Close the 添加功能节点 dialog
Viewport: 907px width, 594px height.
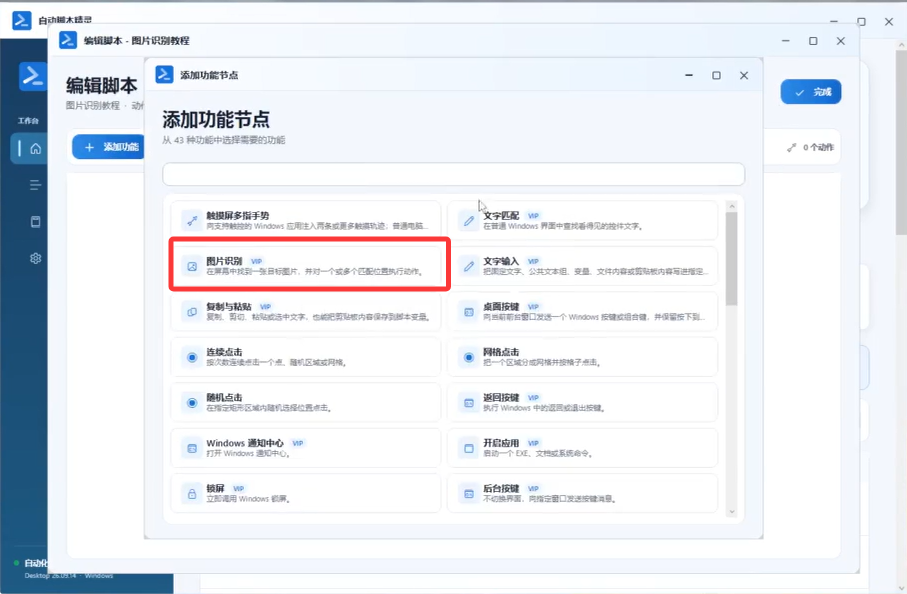[744, 75]
